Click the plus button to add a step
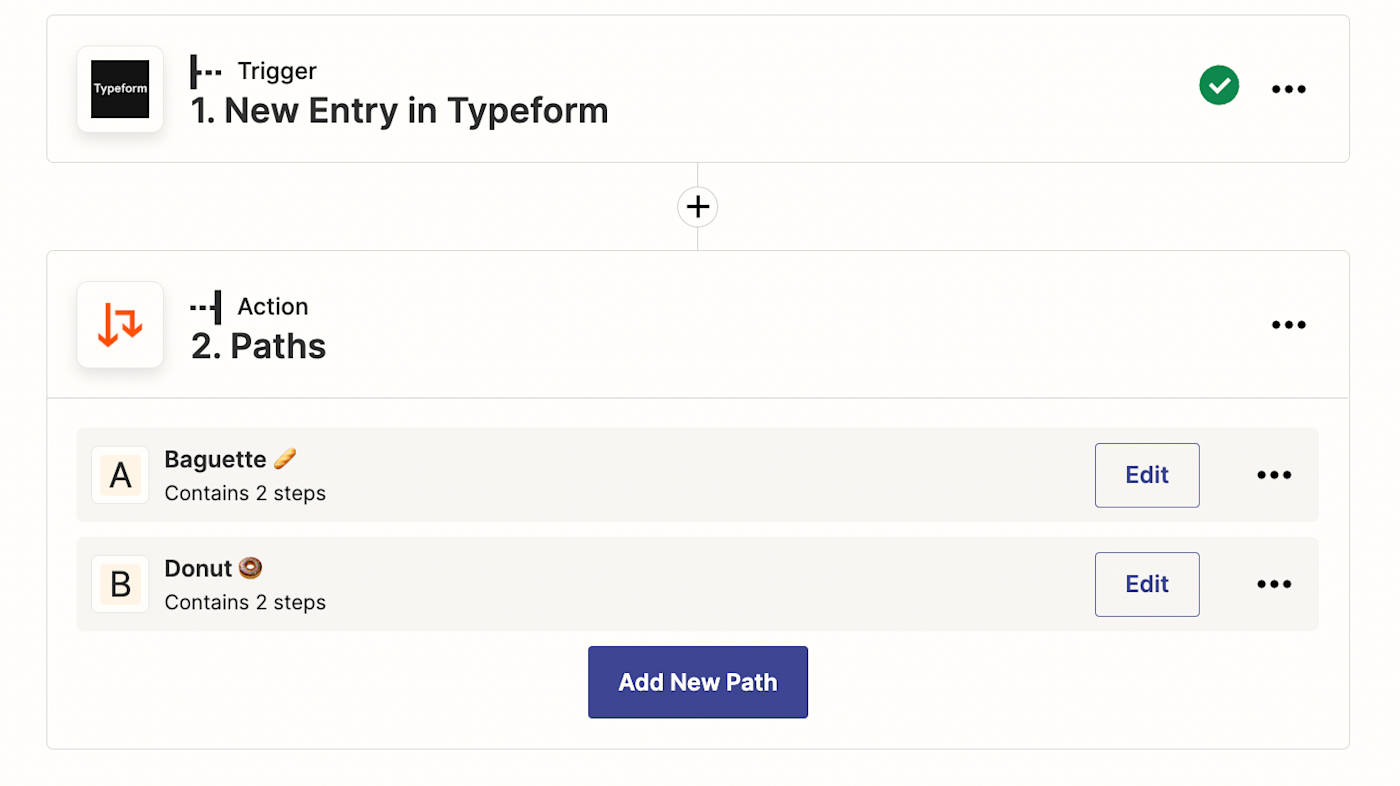 tap(697, 207)
